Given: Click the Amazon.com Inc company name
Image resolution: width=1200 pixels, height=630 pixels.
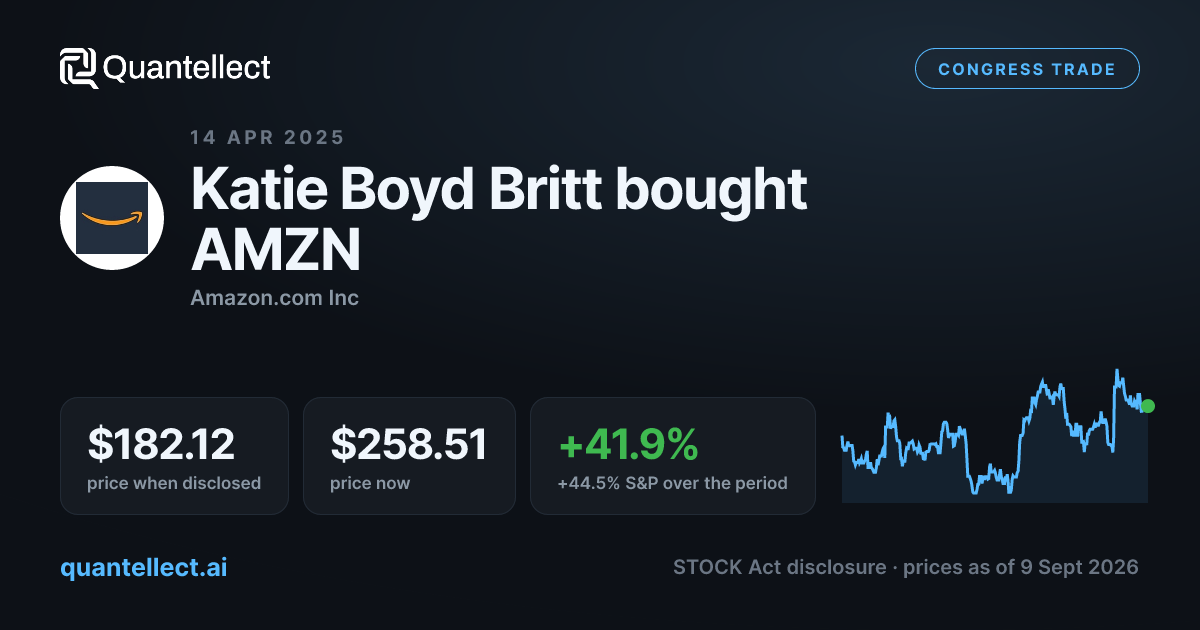Looking at the screenshot, I should pos(274,298).
